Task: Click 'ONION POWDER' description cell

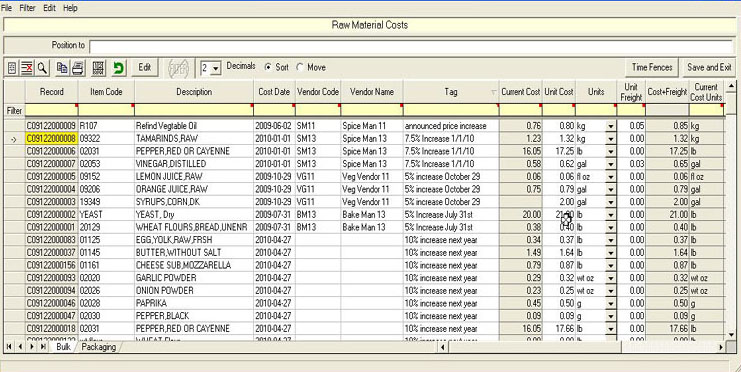Action: tap(194, 291)
